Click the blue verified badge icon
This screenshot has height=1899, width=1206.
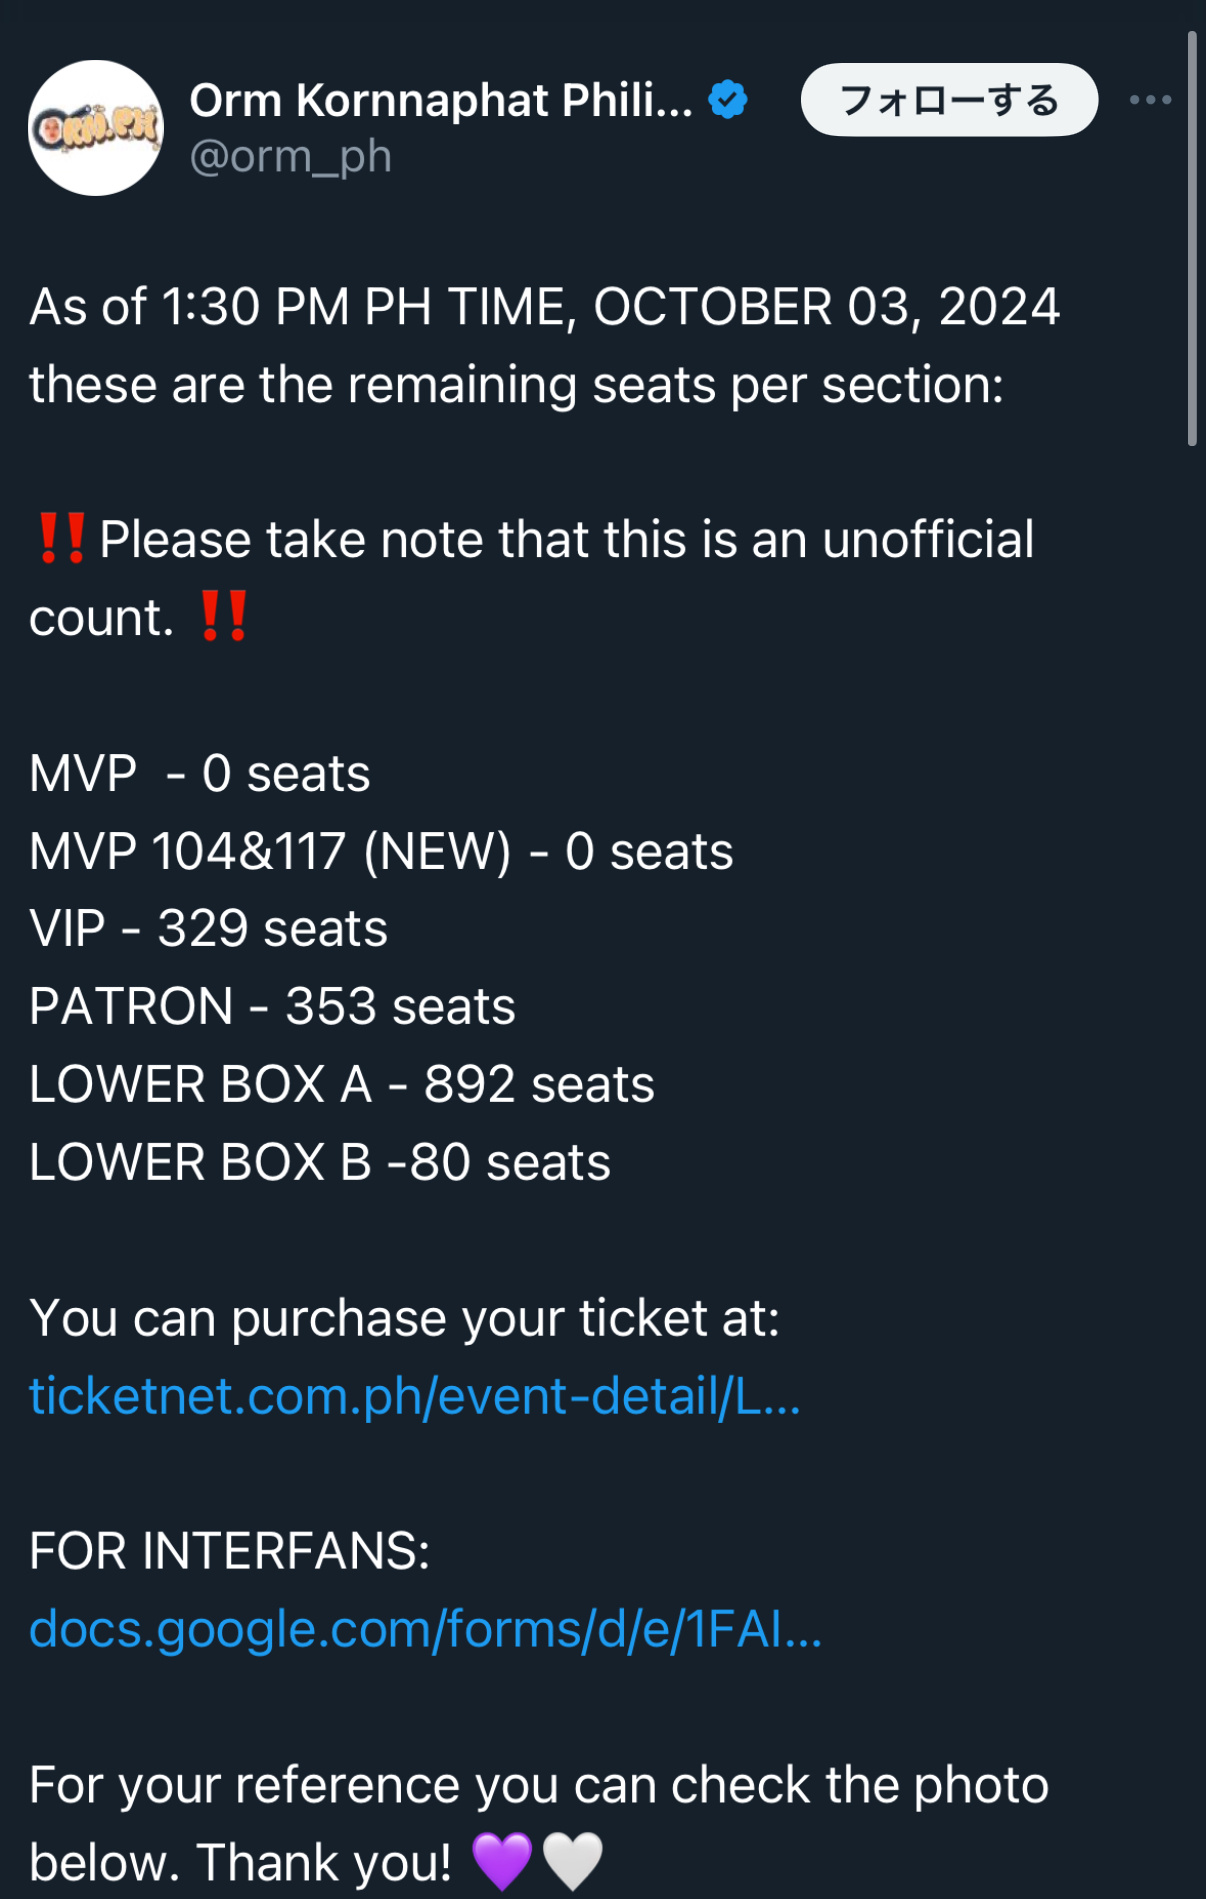pos(728,100)
